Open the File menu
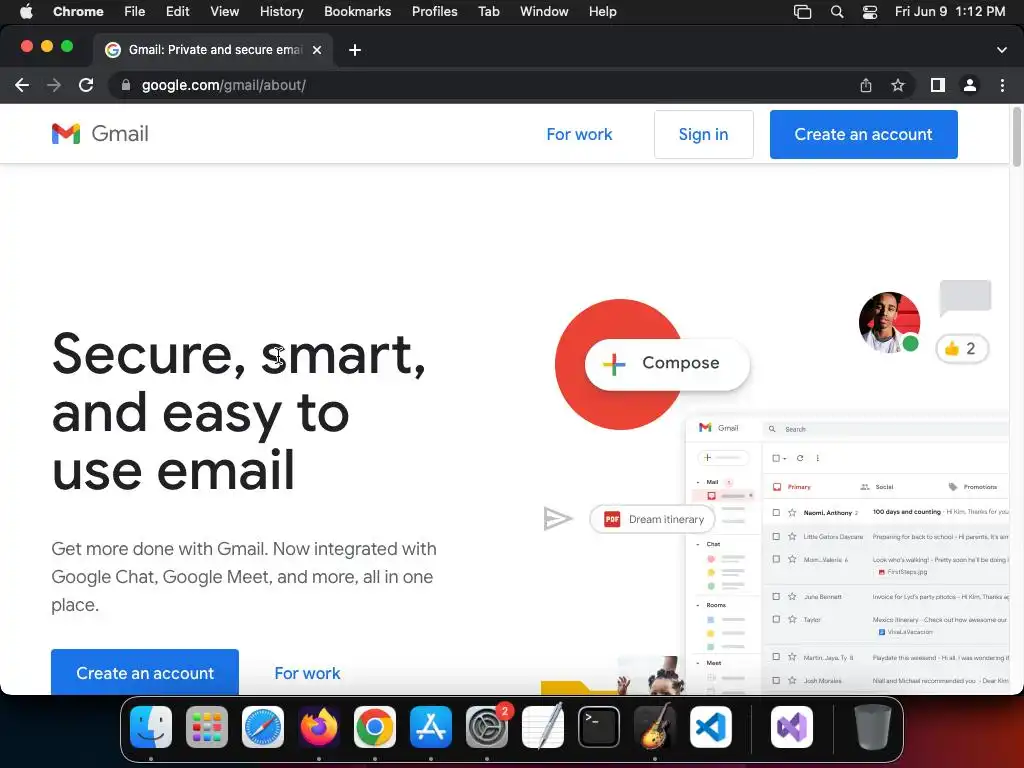The height and width of the screenshot is (768, 1024). (x=135, y=12)
